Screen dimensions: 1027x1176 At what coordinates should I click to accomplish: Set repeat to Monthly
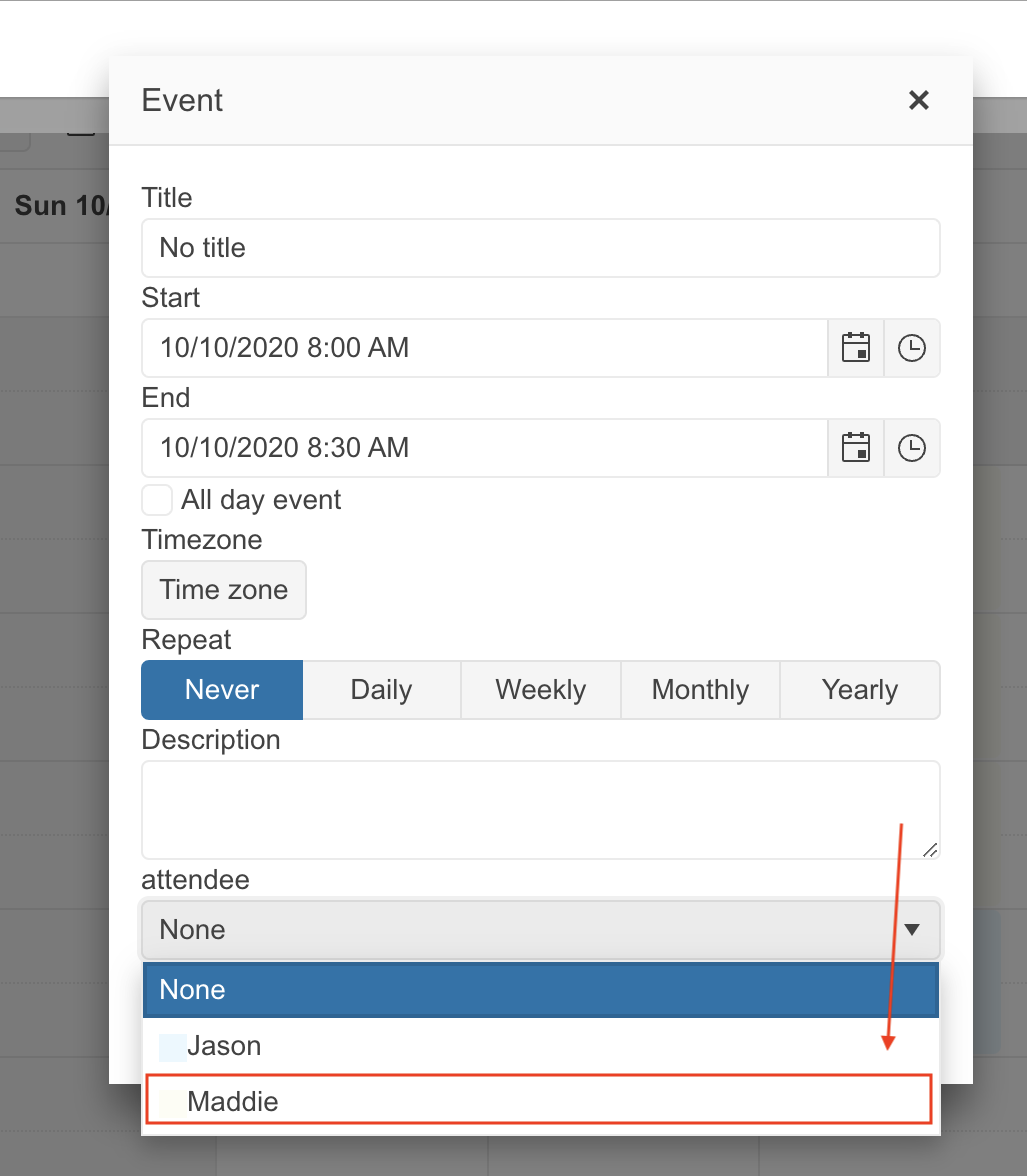(x=700, y=690)
